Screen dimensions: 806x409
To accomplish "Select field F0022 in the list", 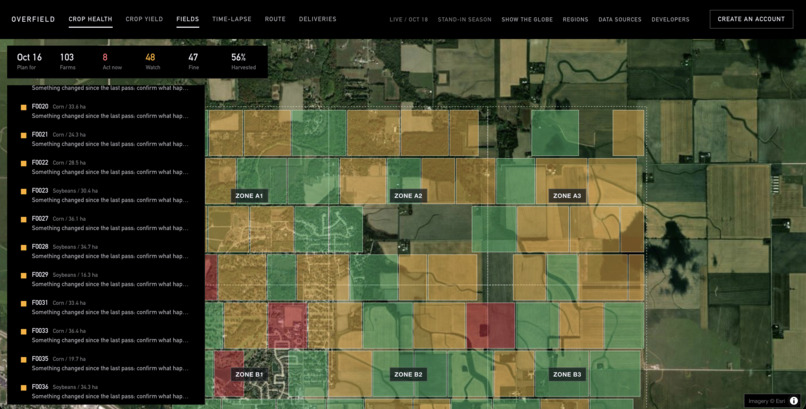I will pyautogui.click(x=106, y=168).
